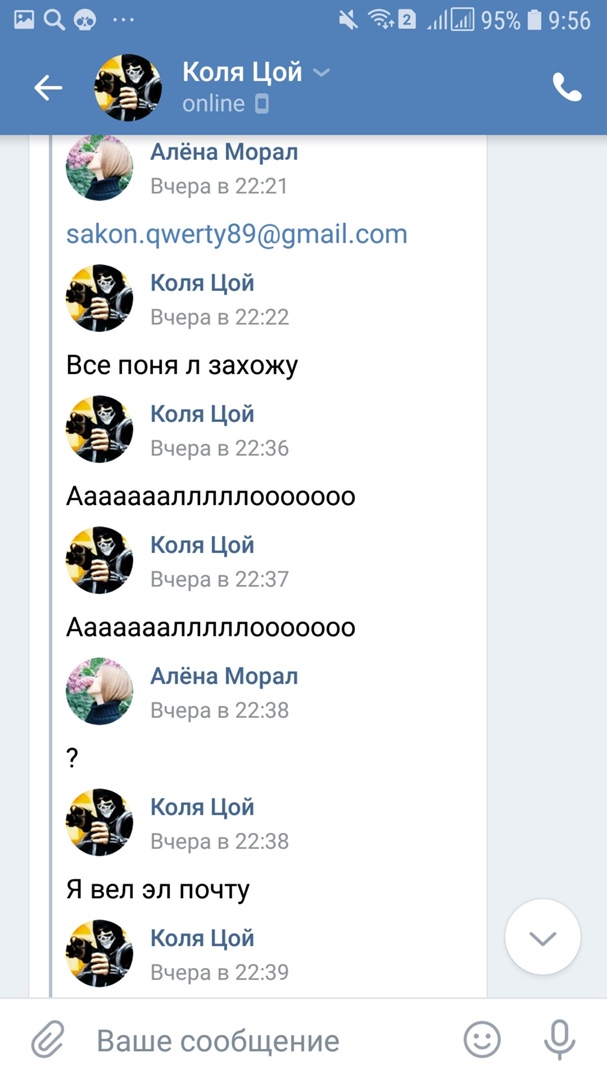Open Алёна Морал profile name at 22:21
The image size is (607, 1080).
pos(224,152)
